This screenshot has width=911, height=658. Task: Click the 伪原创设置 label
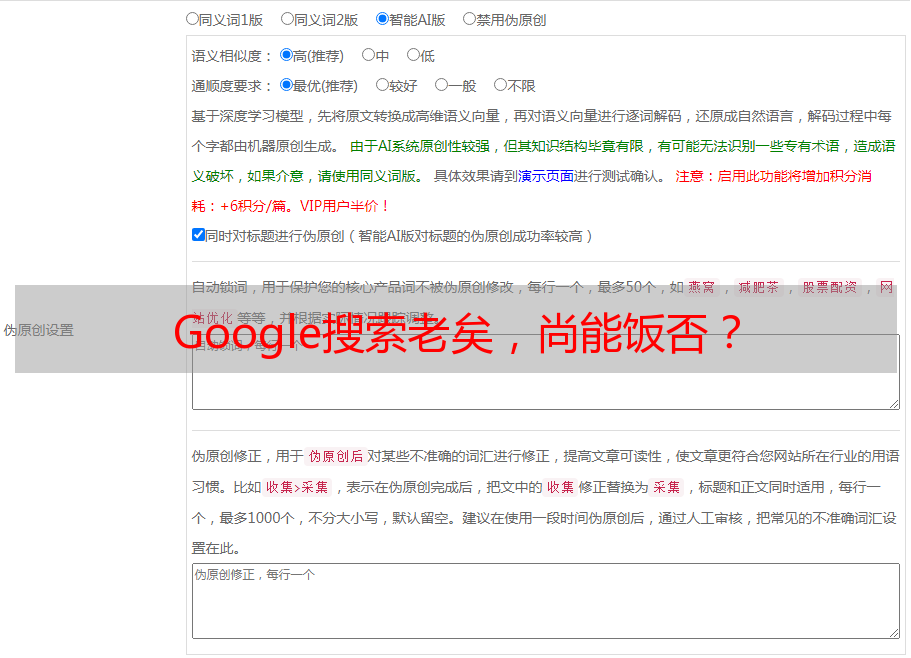[x=39, y=330]
